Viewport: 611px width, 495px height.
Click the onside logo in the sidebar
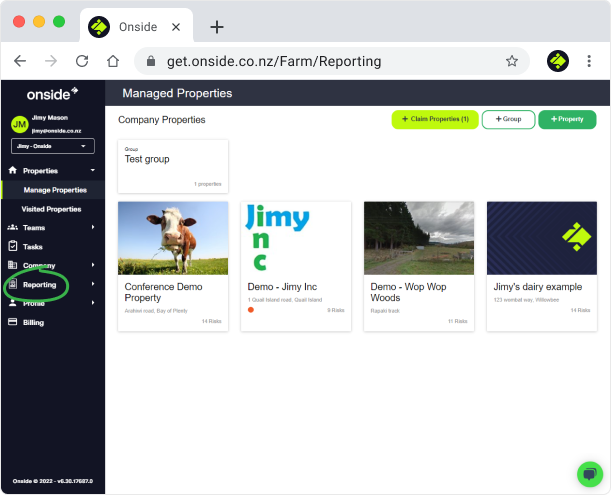(52, 94)
